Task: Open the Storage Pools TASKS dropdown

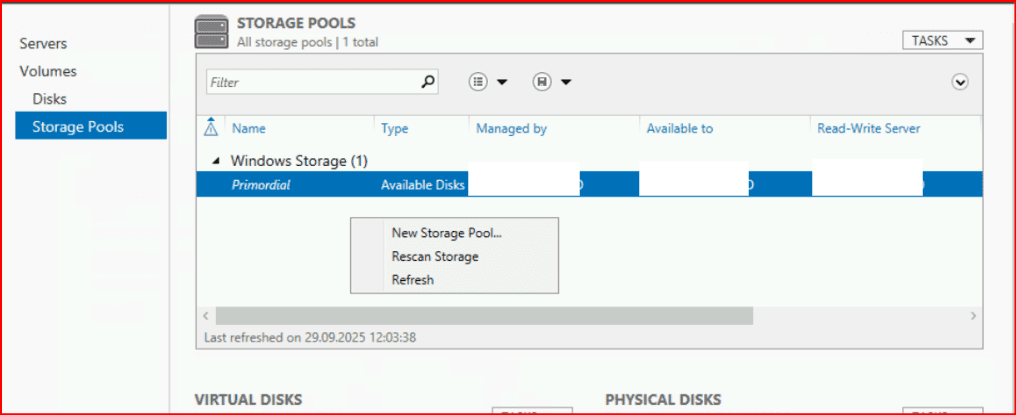Action: [x=942, y=41]
